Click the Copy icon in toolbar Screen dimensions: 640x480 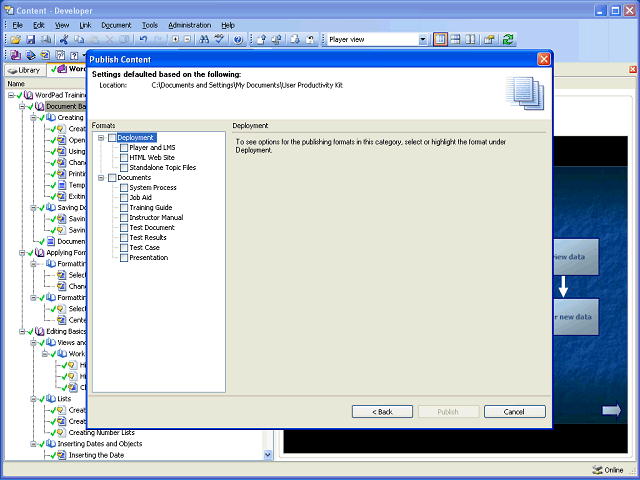pos(79,40)
